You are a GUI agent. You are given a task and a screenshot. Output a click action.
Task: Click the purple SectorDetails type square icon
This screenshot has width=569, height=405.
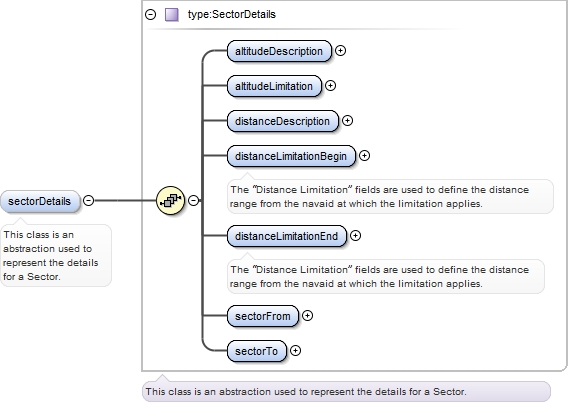(x=172, y=15)
